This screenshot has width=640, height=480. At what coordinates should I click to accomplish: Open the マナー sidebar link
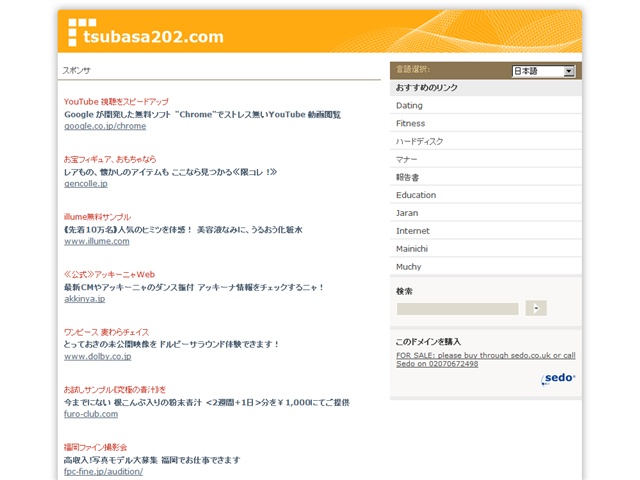[x=406, y=159]
